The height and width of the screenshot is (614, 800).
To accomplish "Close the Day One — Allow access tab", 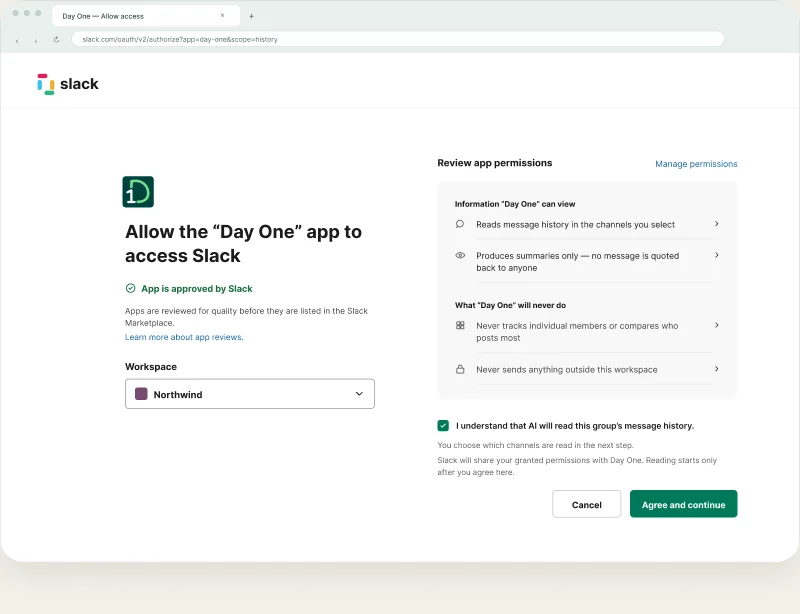I will click(x=222, y=15).
